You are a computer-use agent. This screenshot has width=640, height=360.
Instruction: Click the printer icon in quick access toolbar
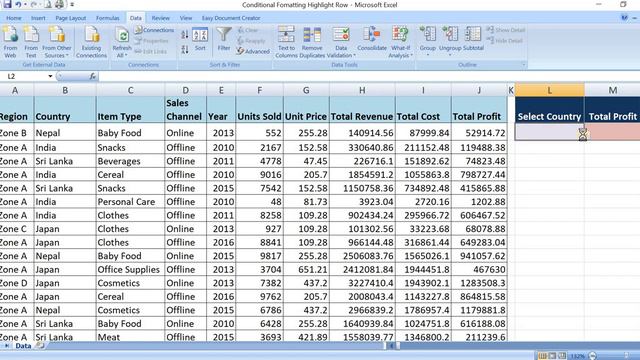[60, 4]
